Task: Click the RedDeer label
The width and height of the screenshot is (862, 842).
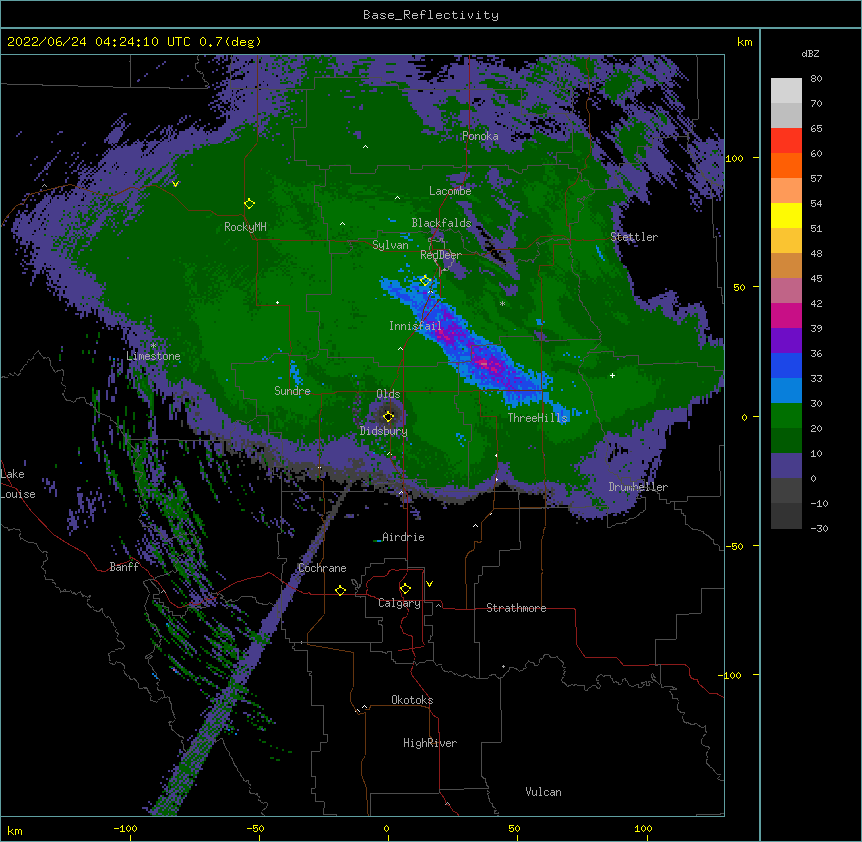Action: [x=441, y=255]
